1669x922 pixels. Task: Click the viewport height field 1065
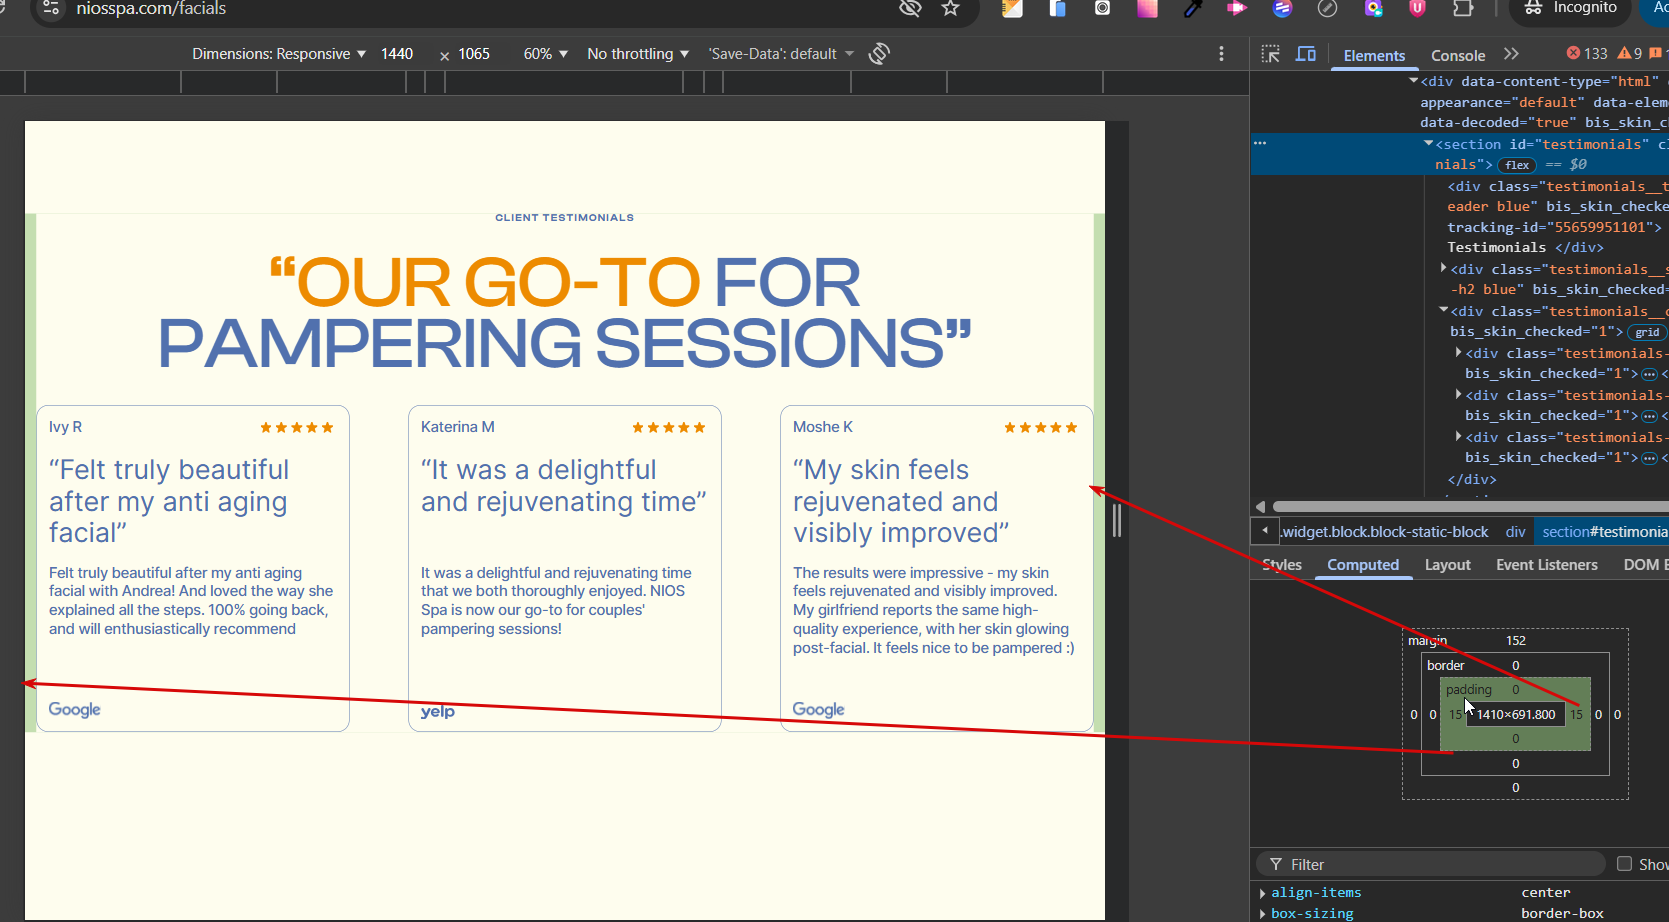pos(474,54)
